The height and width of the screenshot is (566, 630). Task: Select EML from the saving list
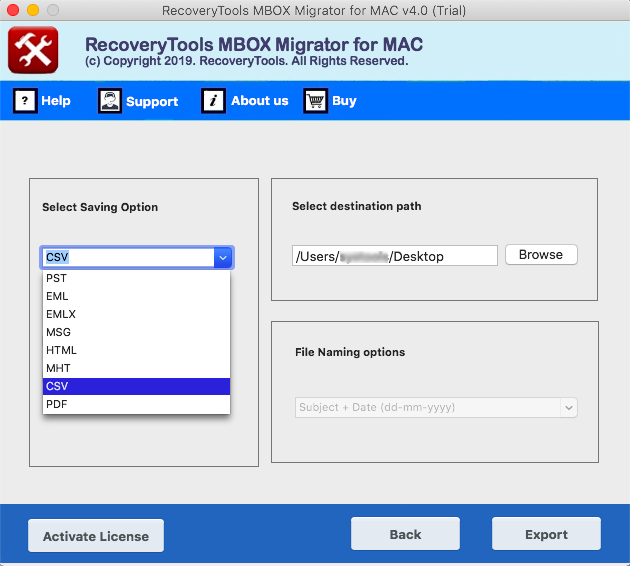pyautogui.click(x=136, y=296)
